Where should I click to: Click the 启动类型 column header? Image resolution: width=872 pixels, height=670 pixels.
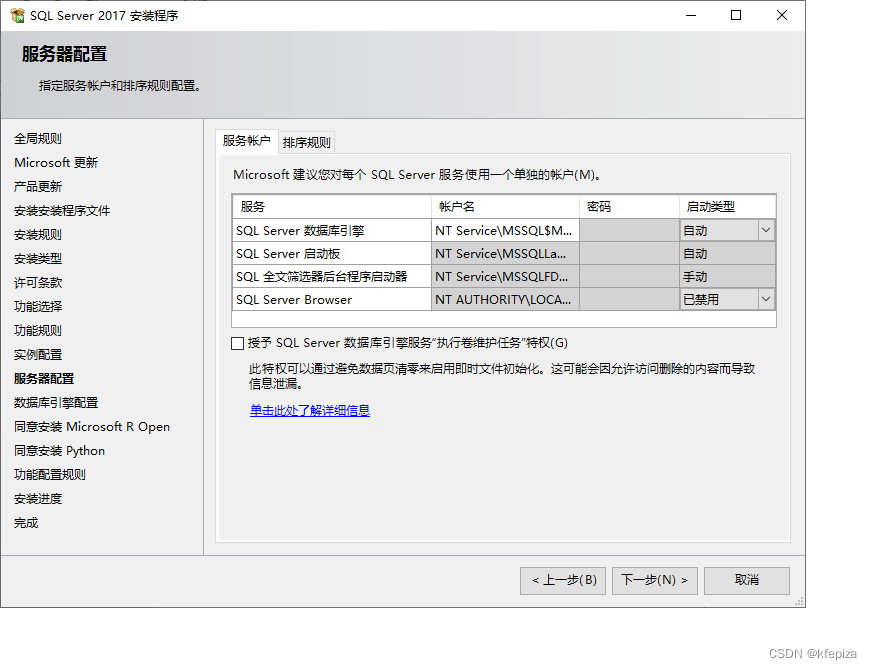coord(727,207)
